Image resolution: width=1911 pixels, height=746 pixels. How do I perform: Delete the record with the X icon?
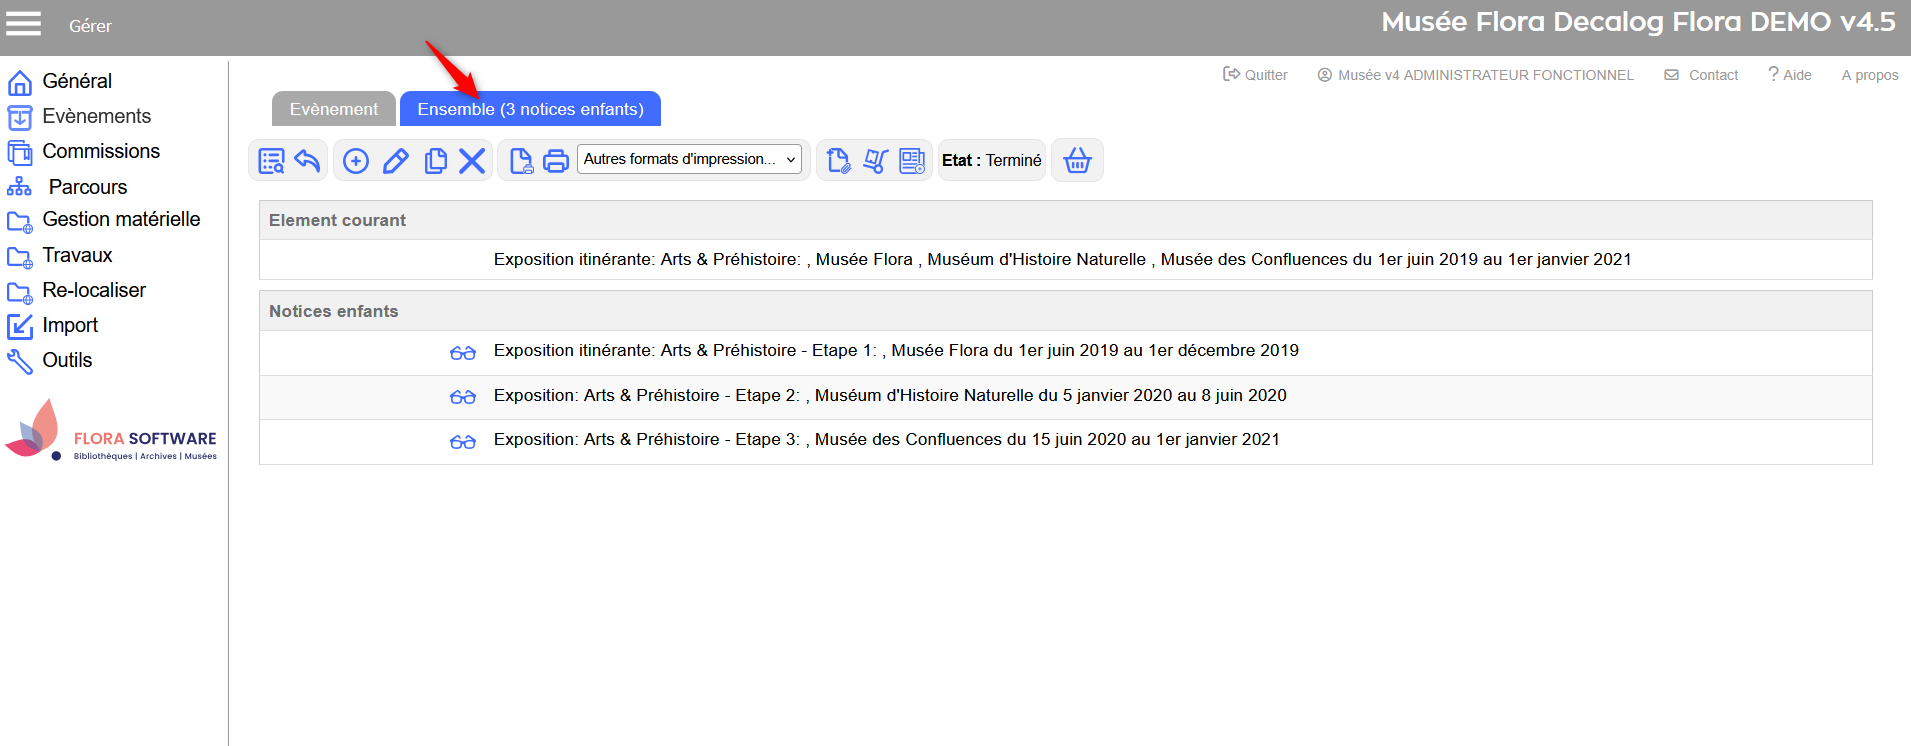point(472,161)
